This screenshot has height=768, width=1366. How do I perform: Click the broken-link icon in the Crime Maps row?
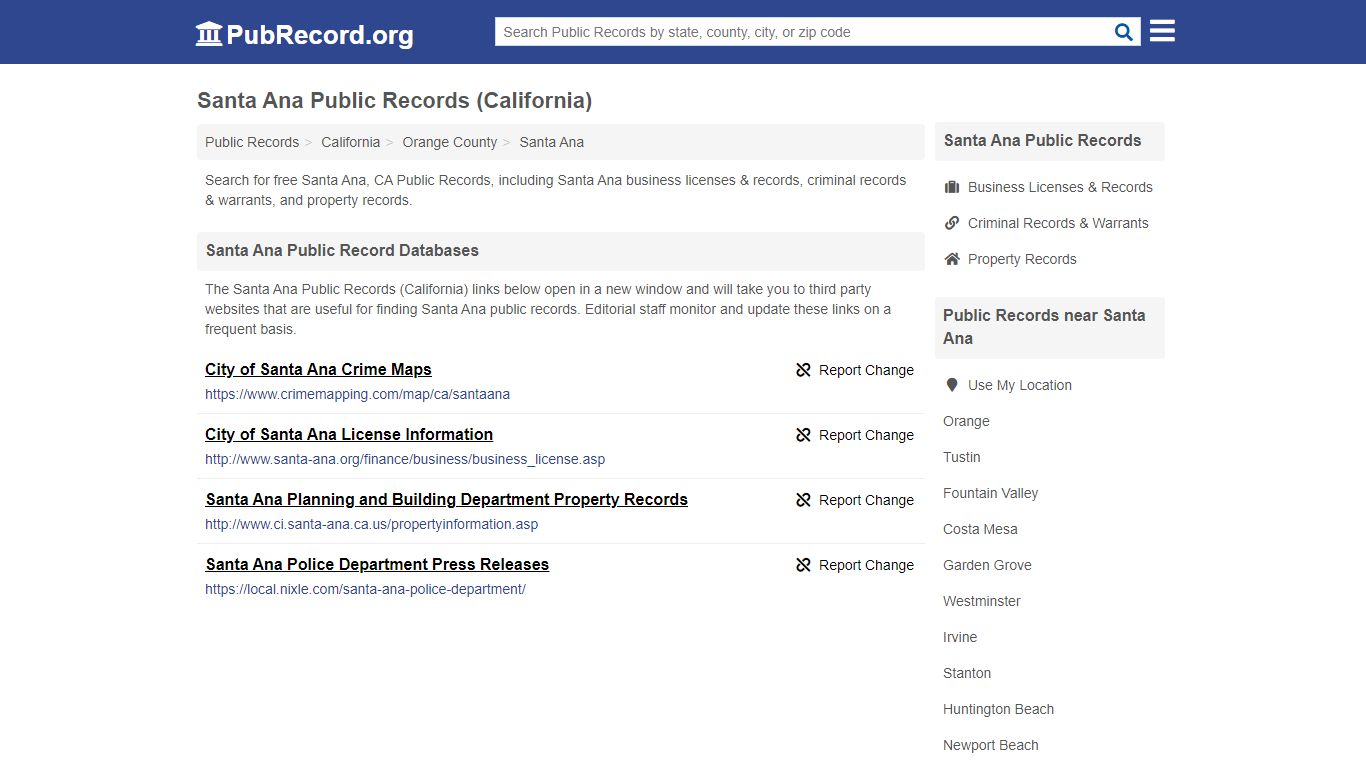pyautogui.click(x=803, y=370)
